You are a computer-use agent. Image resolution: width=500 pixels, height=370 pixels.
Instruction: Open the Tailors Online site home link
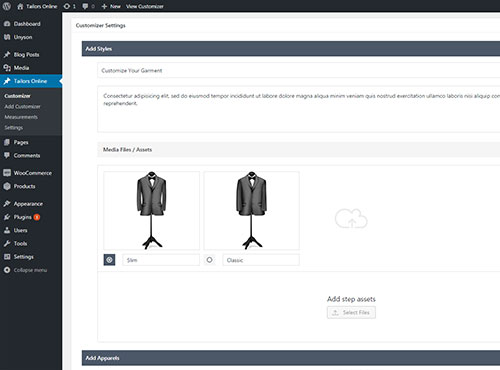click(x=37, y=6)
